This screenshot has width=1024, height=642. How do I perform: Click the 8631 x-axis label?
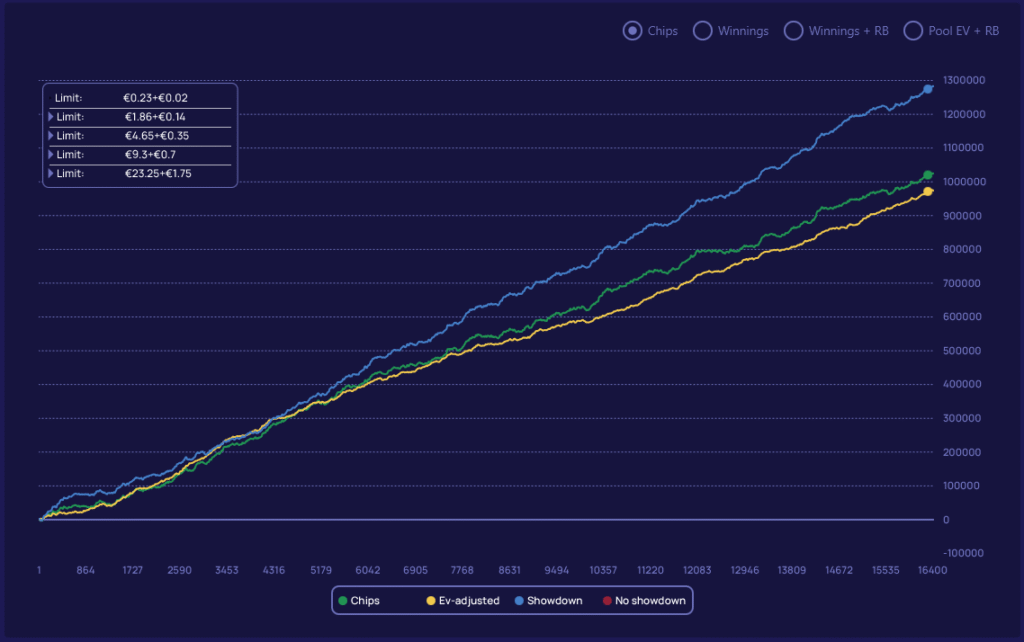click(509, 570)
